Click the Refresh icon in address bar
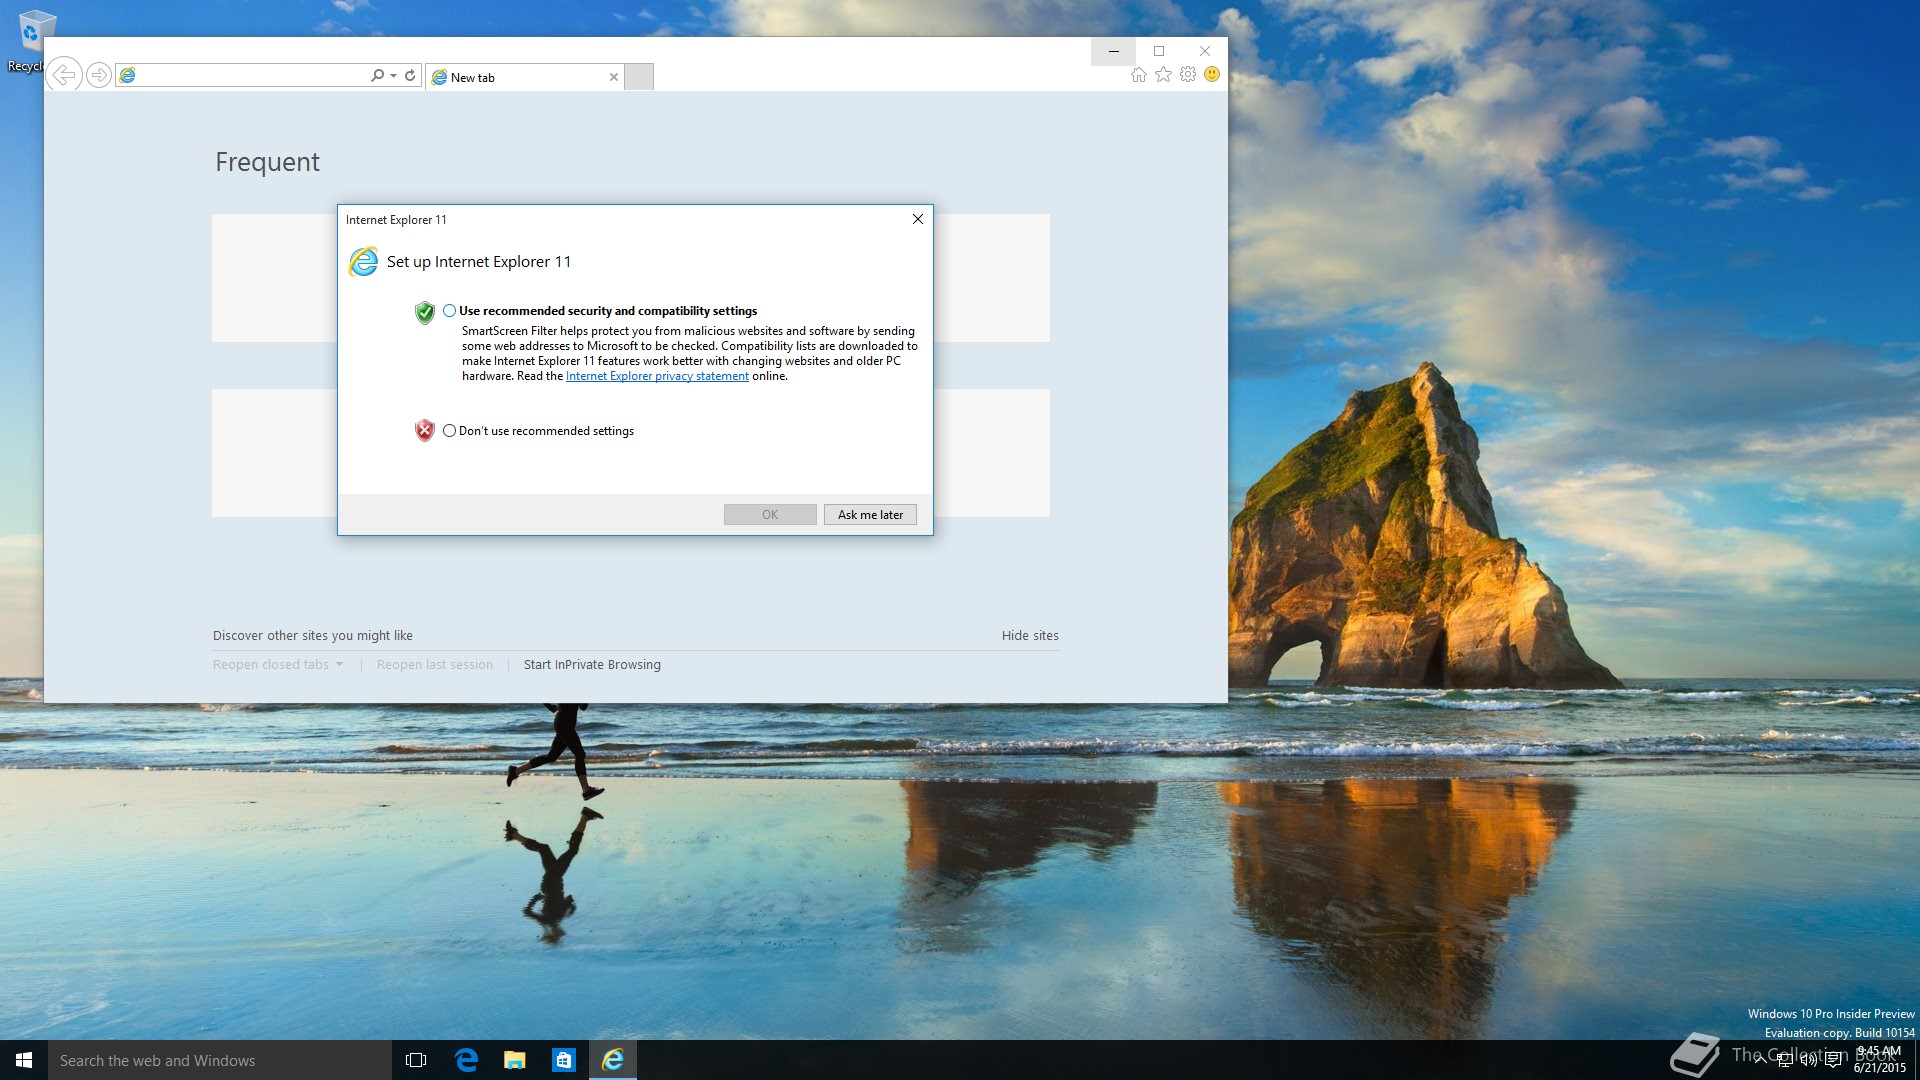1920x1080 pixels. pos(410,75)
